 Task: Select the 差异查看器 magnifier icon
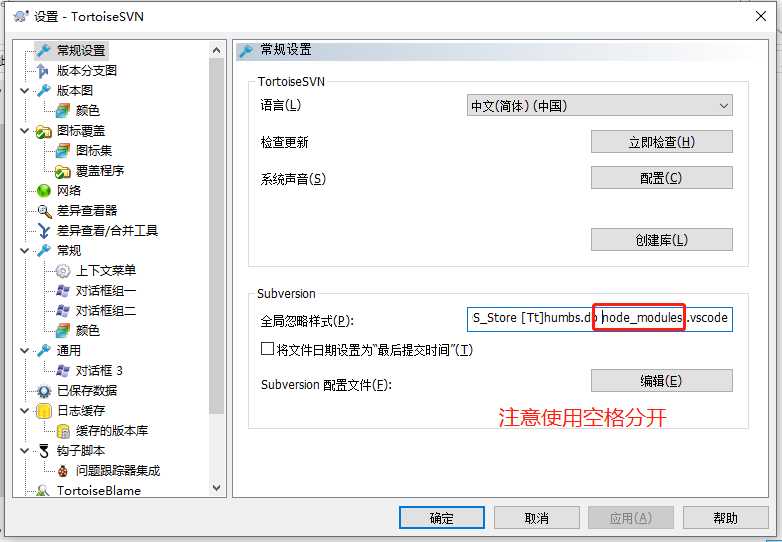tap(44, 211)
